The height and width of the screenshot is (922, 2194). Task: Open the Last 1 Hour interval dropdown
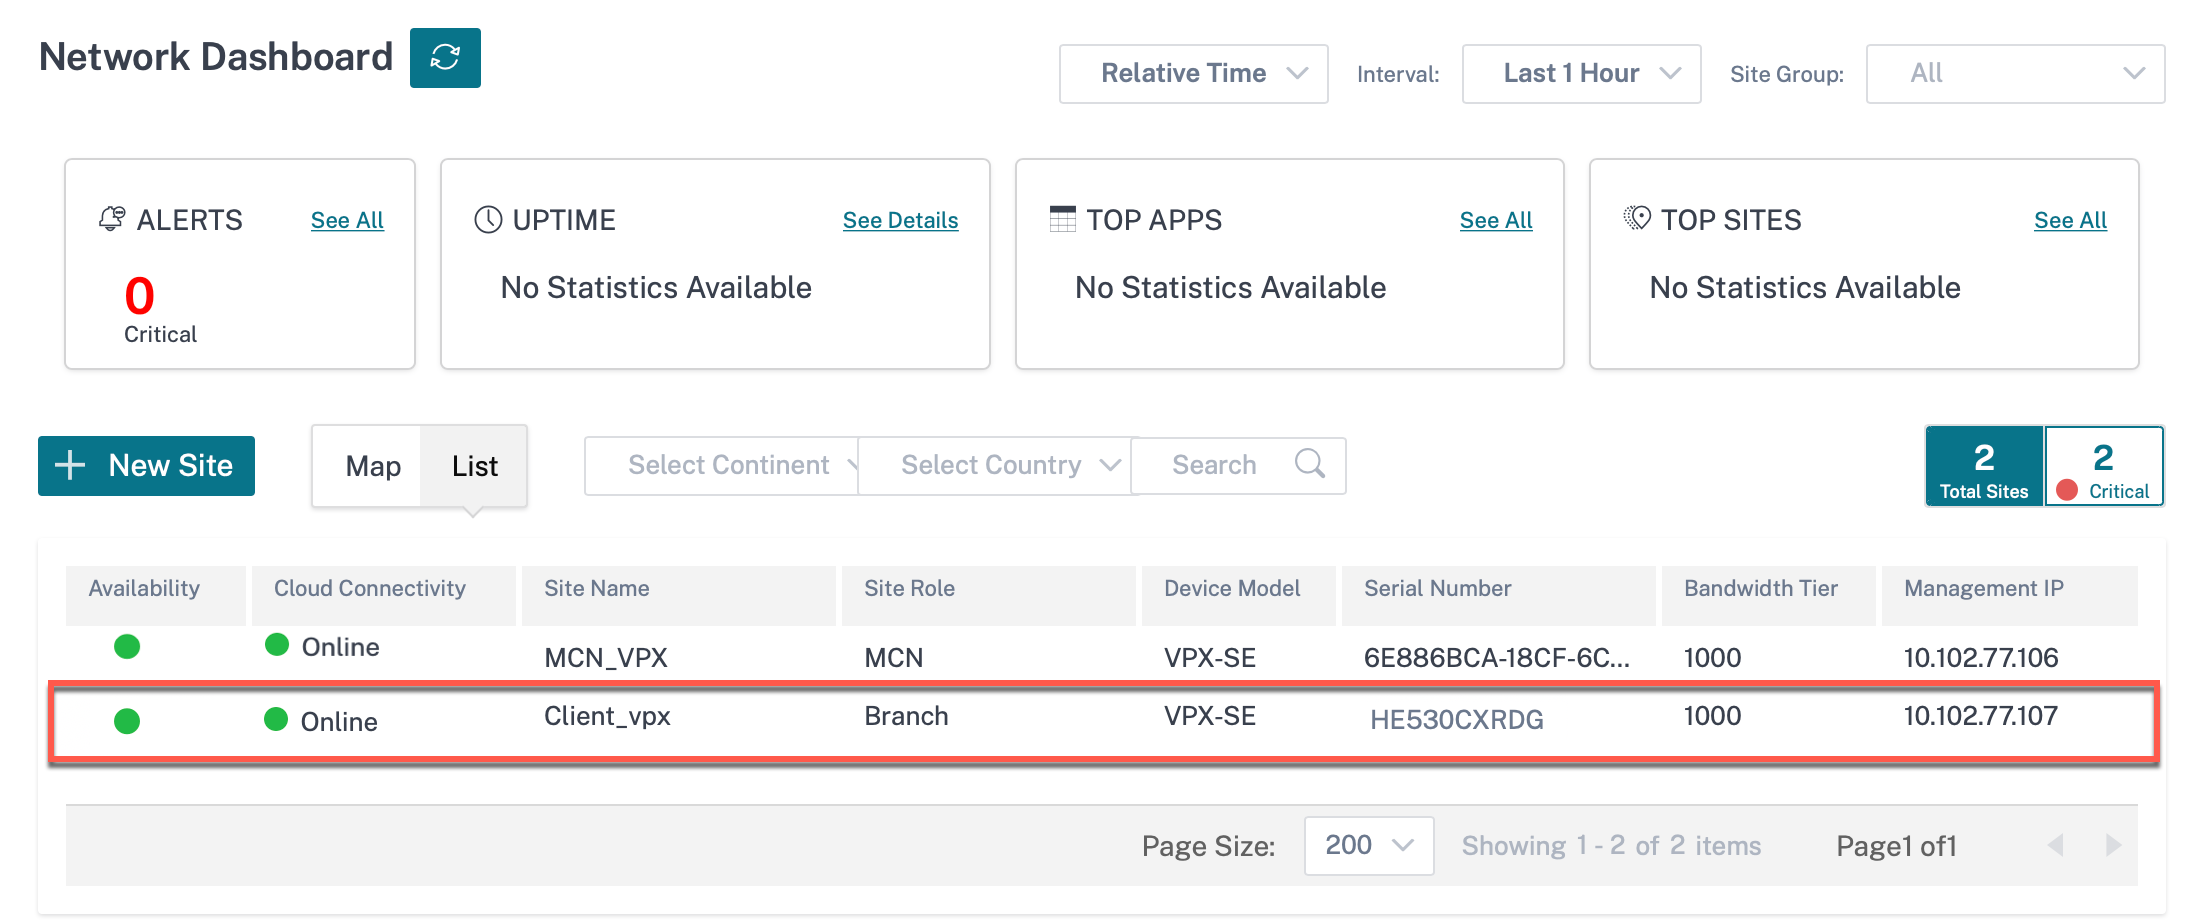(x=1581, y=73)
